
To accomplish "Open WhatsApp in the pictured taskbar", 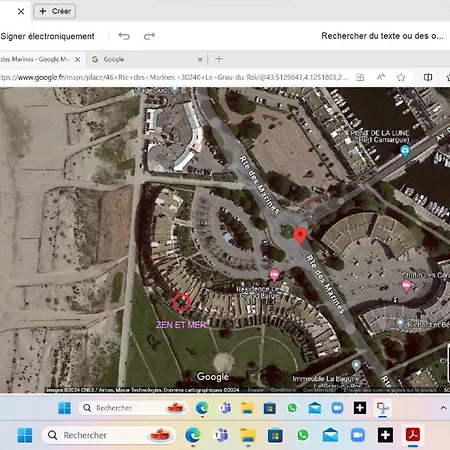I will [x=292, y=408].
